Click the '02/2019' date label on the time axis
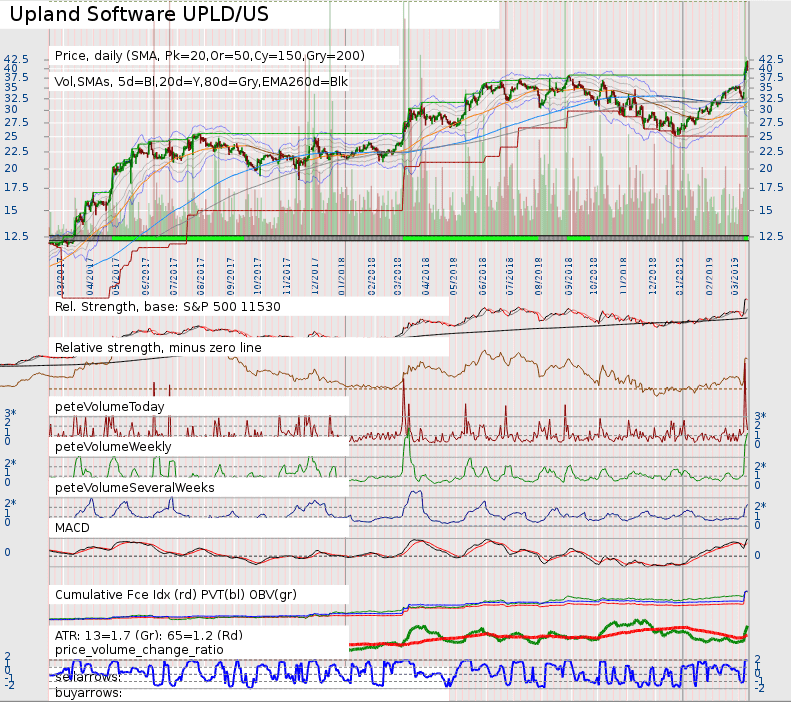 coord(709,276)
